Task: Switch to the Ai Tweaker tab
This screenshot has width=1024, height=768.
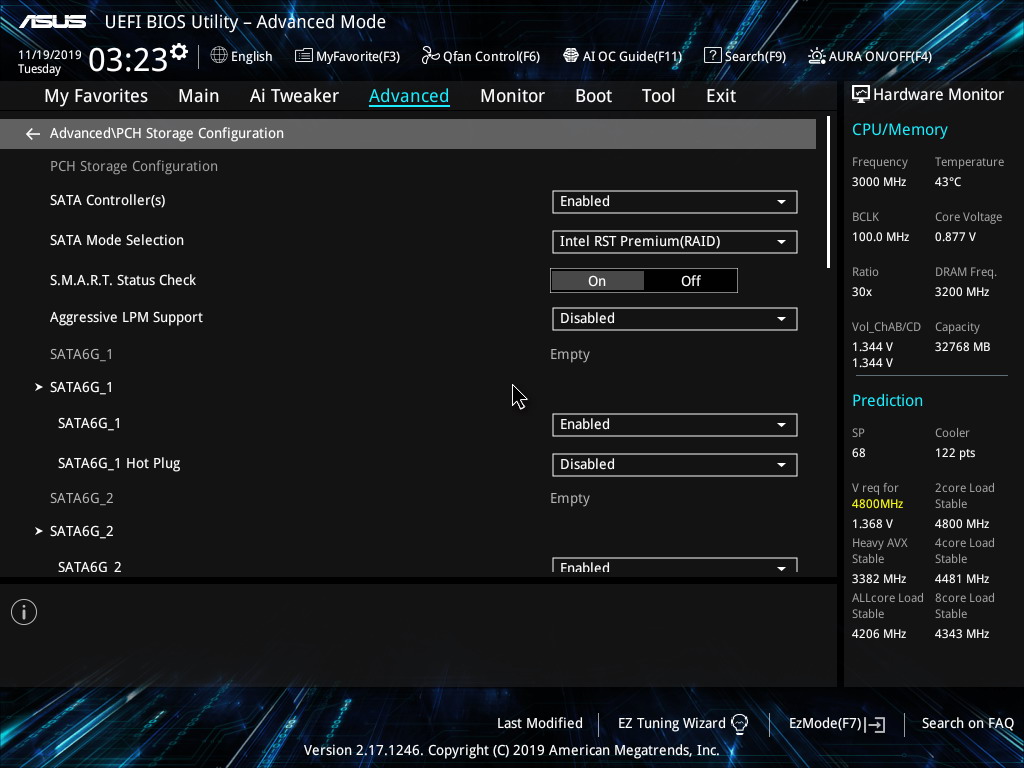Action: pyautogui.click(x=294, y=96)
